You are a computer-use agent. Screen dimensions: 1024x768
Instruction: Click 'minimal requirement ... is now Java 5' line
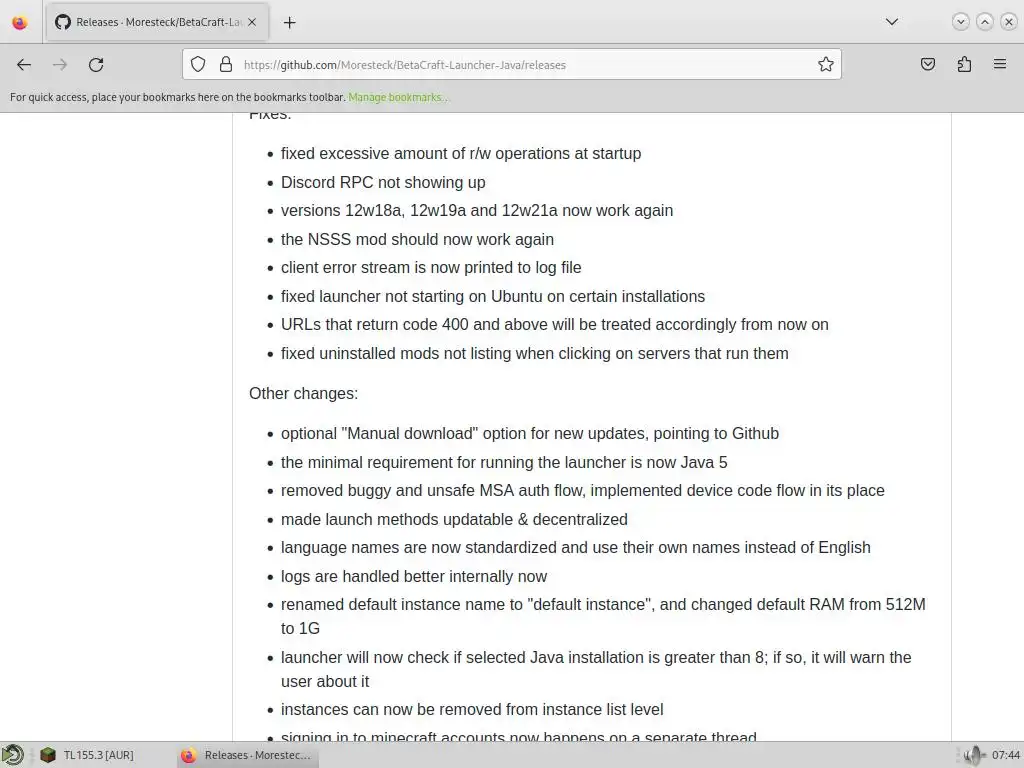(x=504, y=462)
